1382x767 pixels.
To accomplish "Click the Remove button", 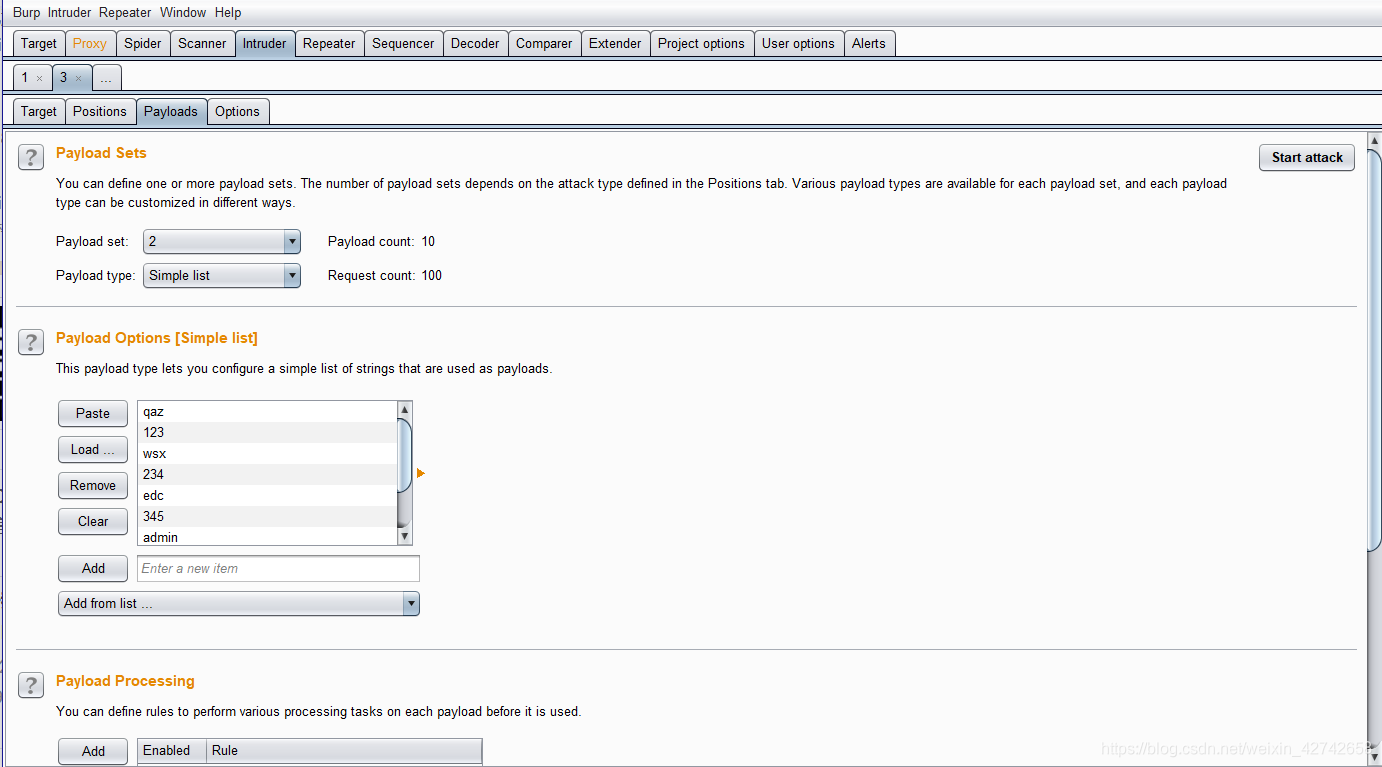I will click(93, 485).
